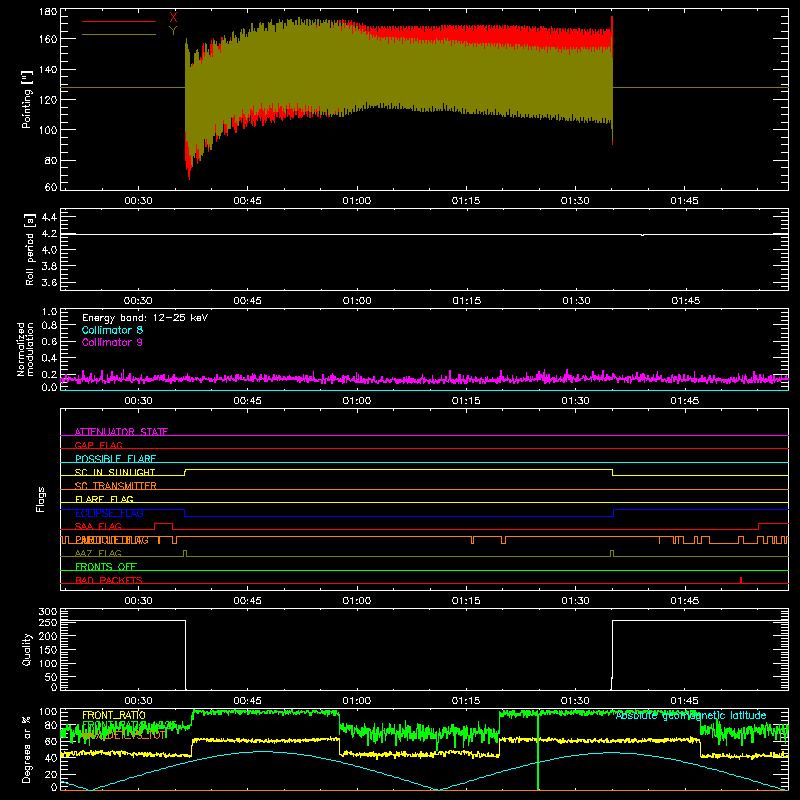Viewport: 800px width, 800px height.
Task: Click the 'Normalized modulation' axis title
Action: pos(26,349)
